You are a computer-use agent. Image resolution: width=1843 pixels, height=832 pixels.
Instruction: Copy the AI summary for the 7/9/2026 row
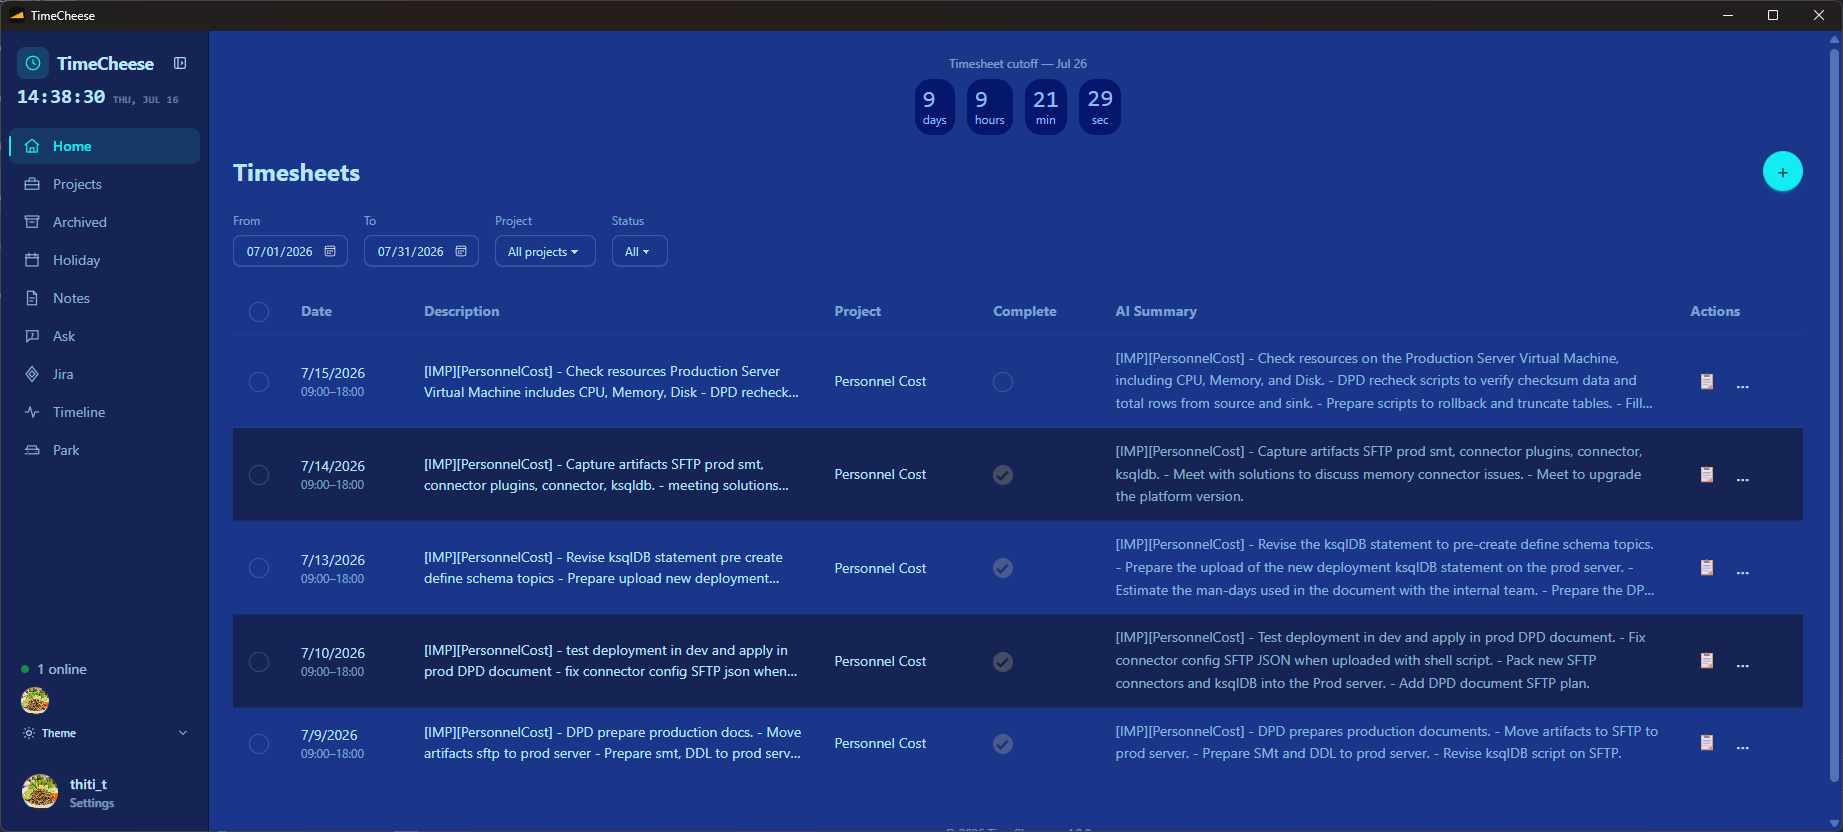click(x=1707, y=742)
